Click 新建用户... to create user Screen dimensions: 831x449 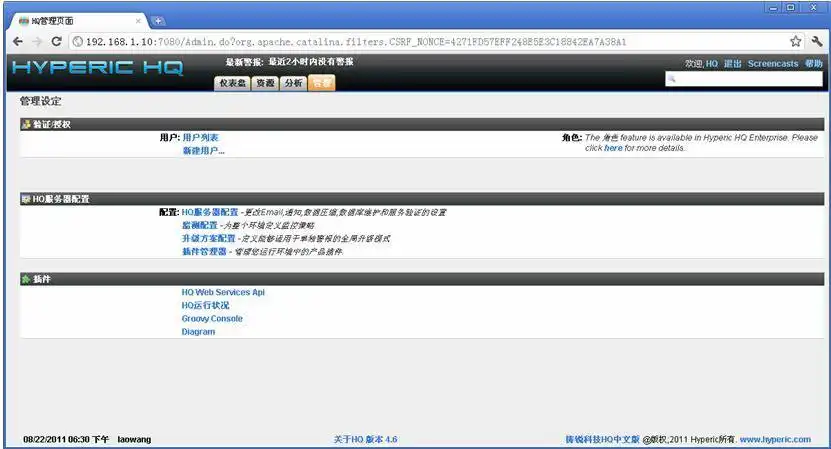click(204, 151)
